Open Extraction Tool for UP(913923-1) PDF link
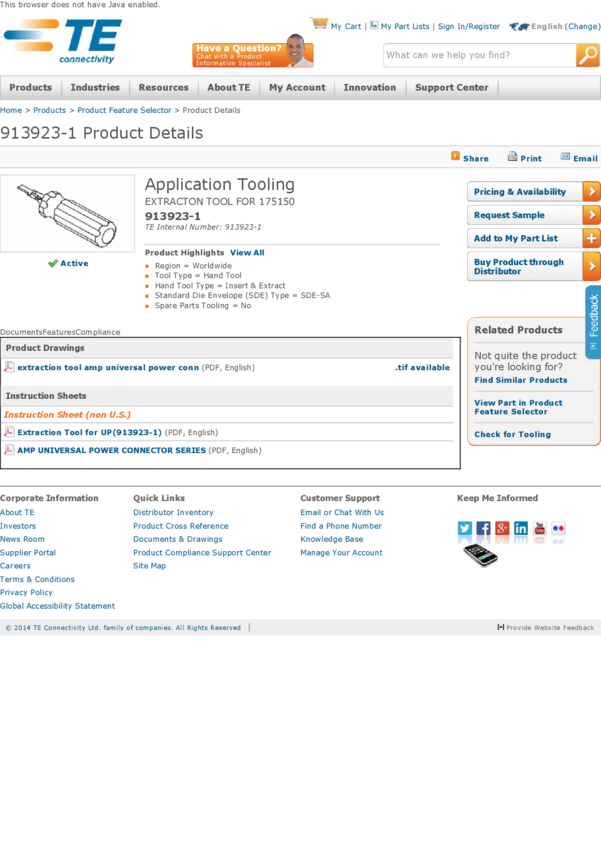601x850 pixels. [x=89, y=433]
